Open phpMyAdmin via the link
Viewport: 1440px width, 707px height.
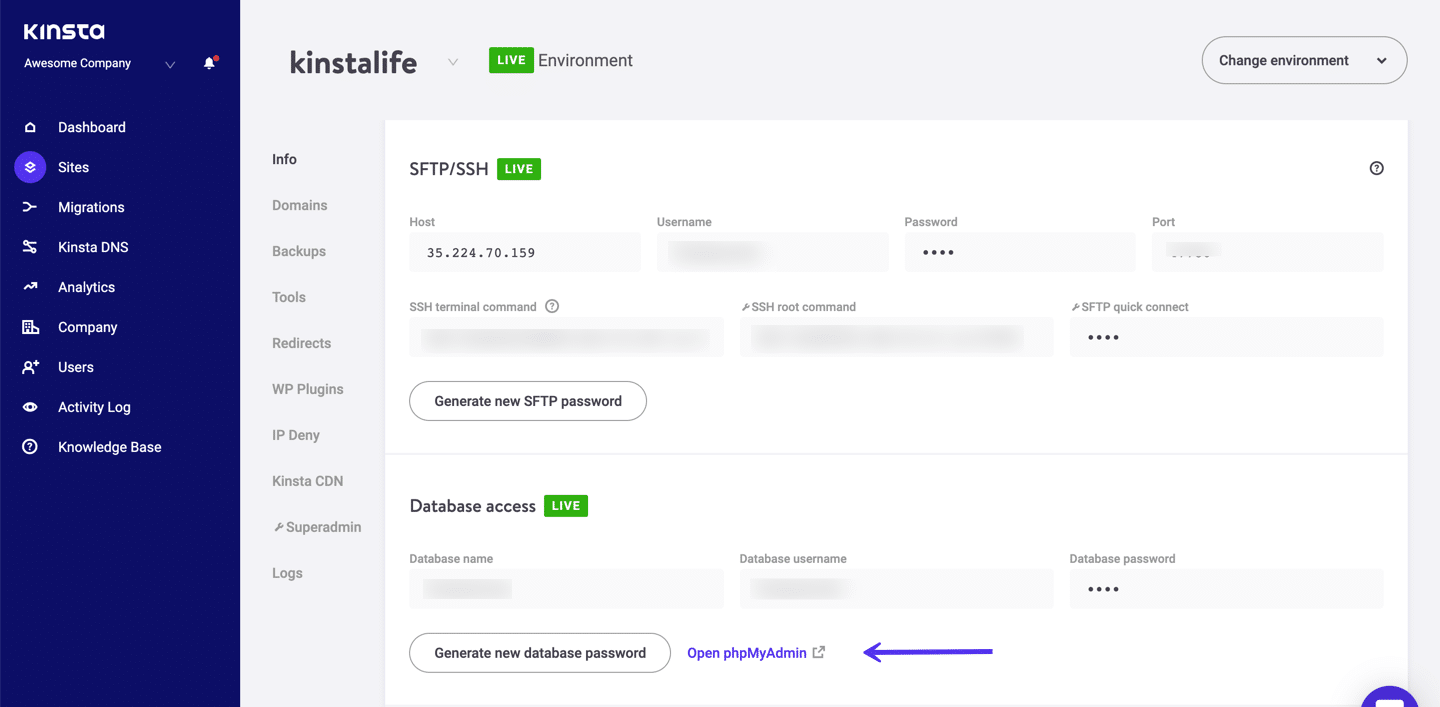click(x=747, y=652)
